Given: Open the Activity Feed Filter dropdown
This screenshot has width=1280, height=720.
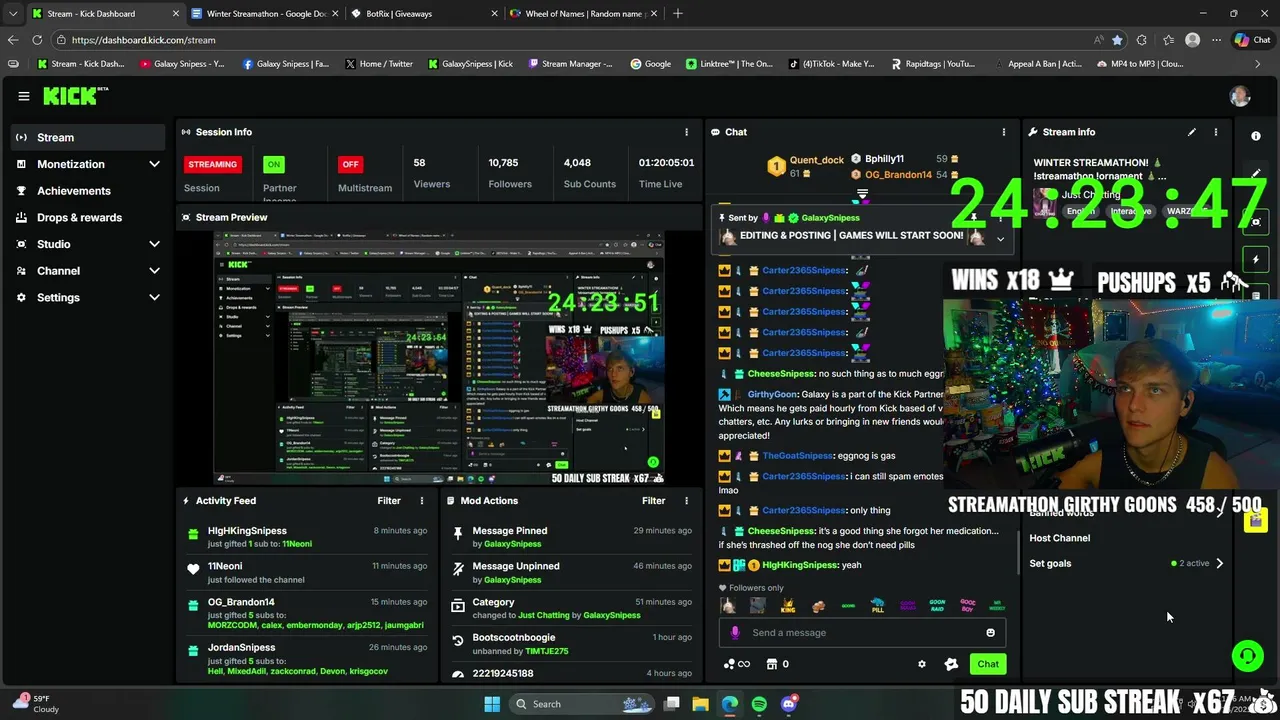Looking at the screenshot, I should pos(389,501).
